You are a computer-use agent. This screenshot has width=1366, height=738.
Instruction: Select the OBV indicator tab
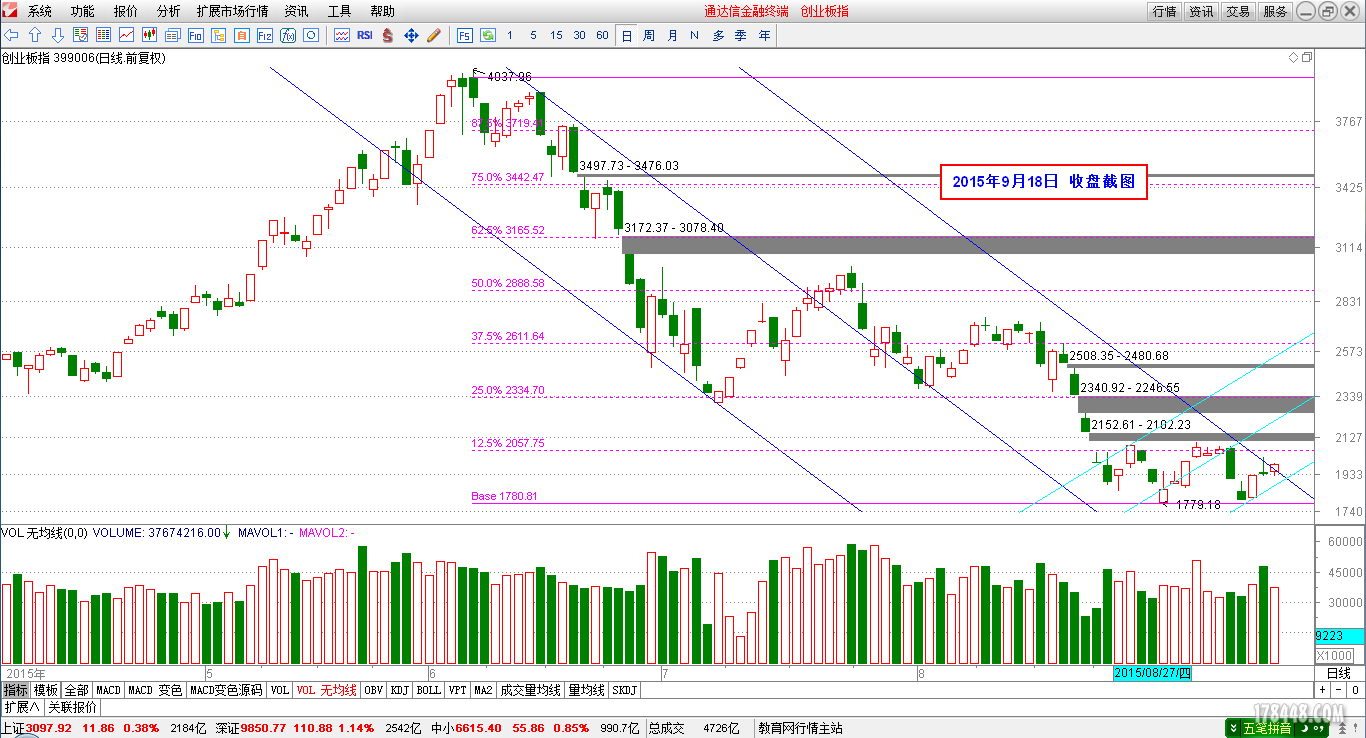pyautogui.click(x=373, y=690)
